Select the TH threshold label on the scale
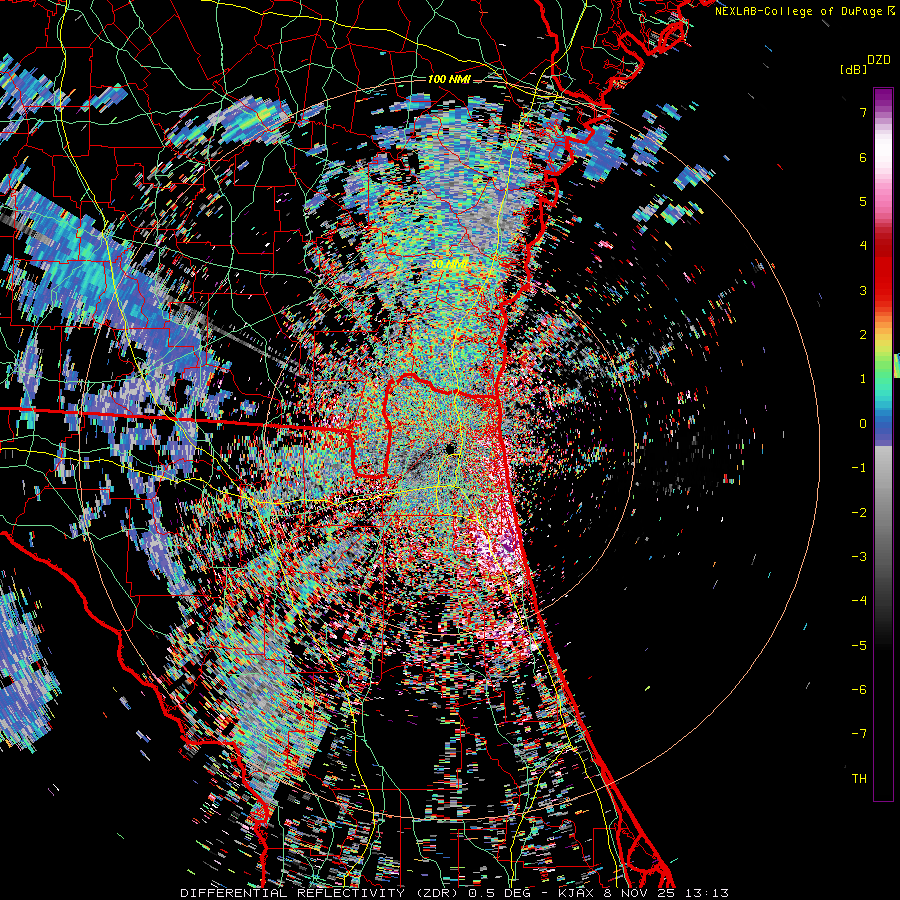 click(859, 778)
